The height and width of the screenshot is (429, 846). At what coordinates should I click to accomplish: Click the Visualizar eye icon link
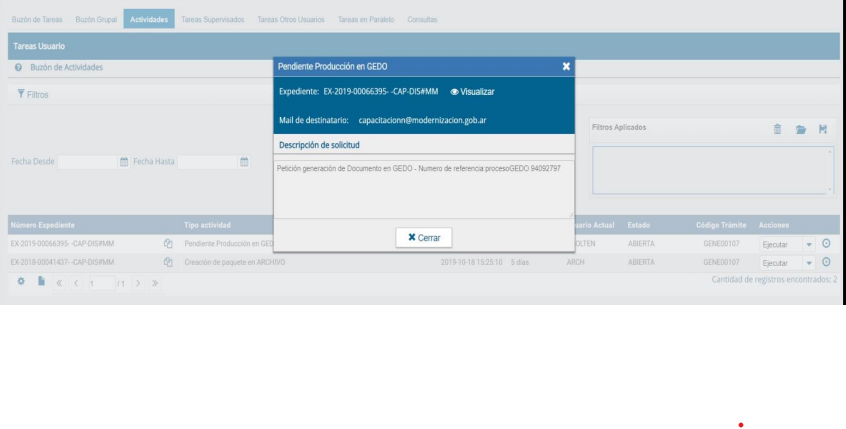472,92
